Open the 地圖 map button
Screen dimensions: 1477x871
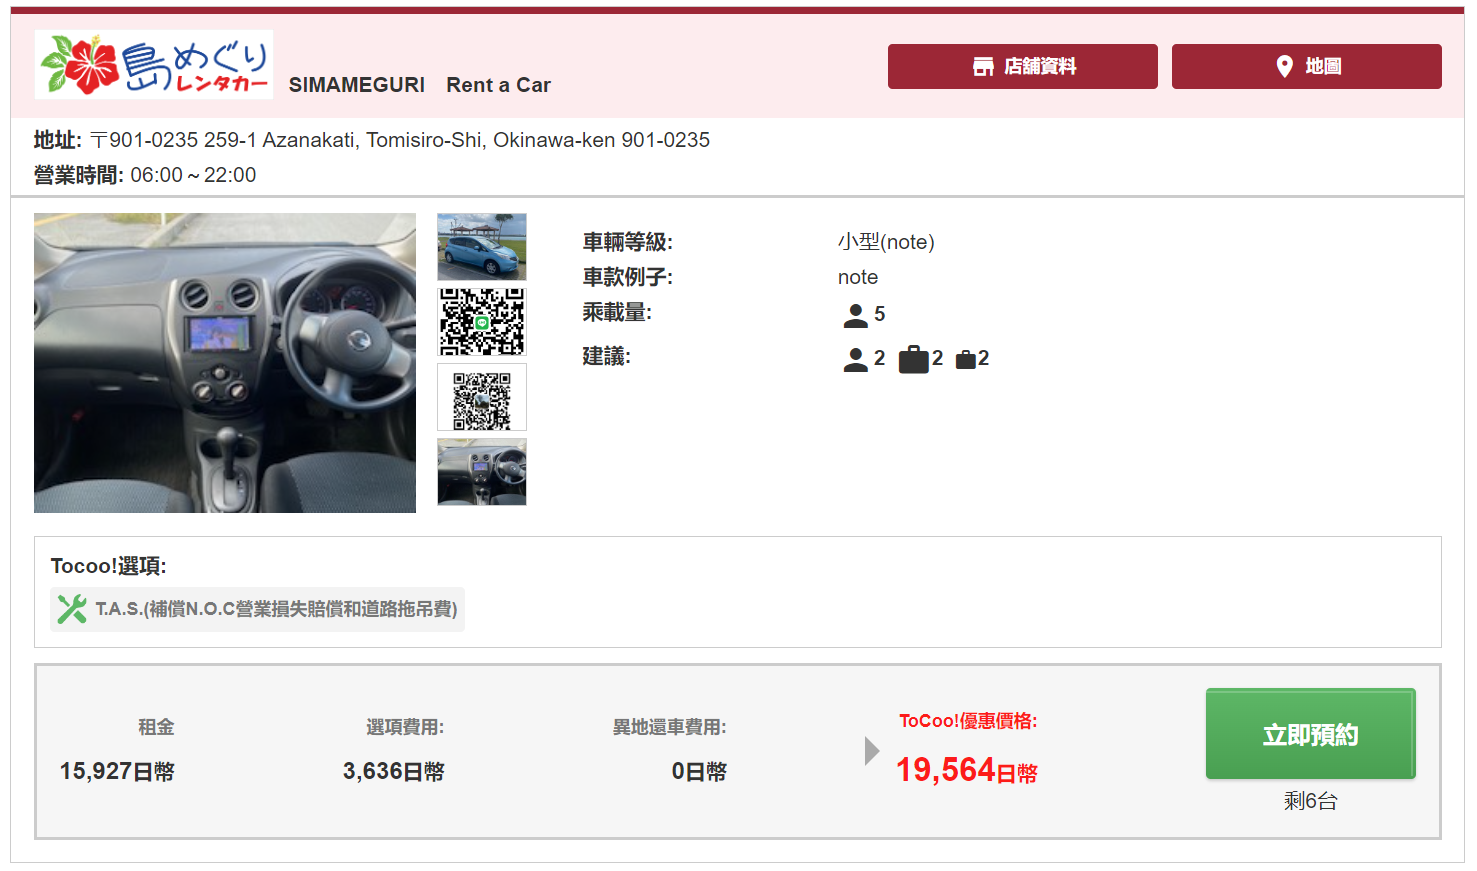(x=1307, y=66)
